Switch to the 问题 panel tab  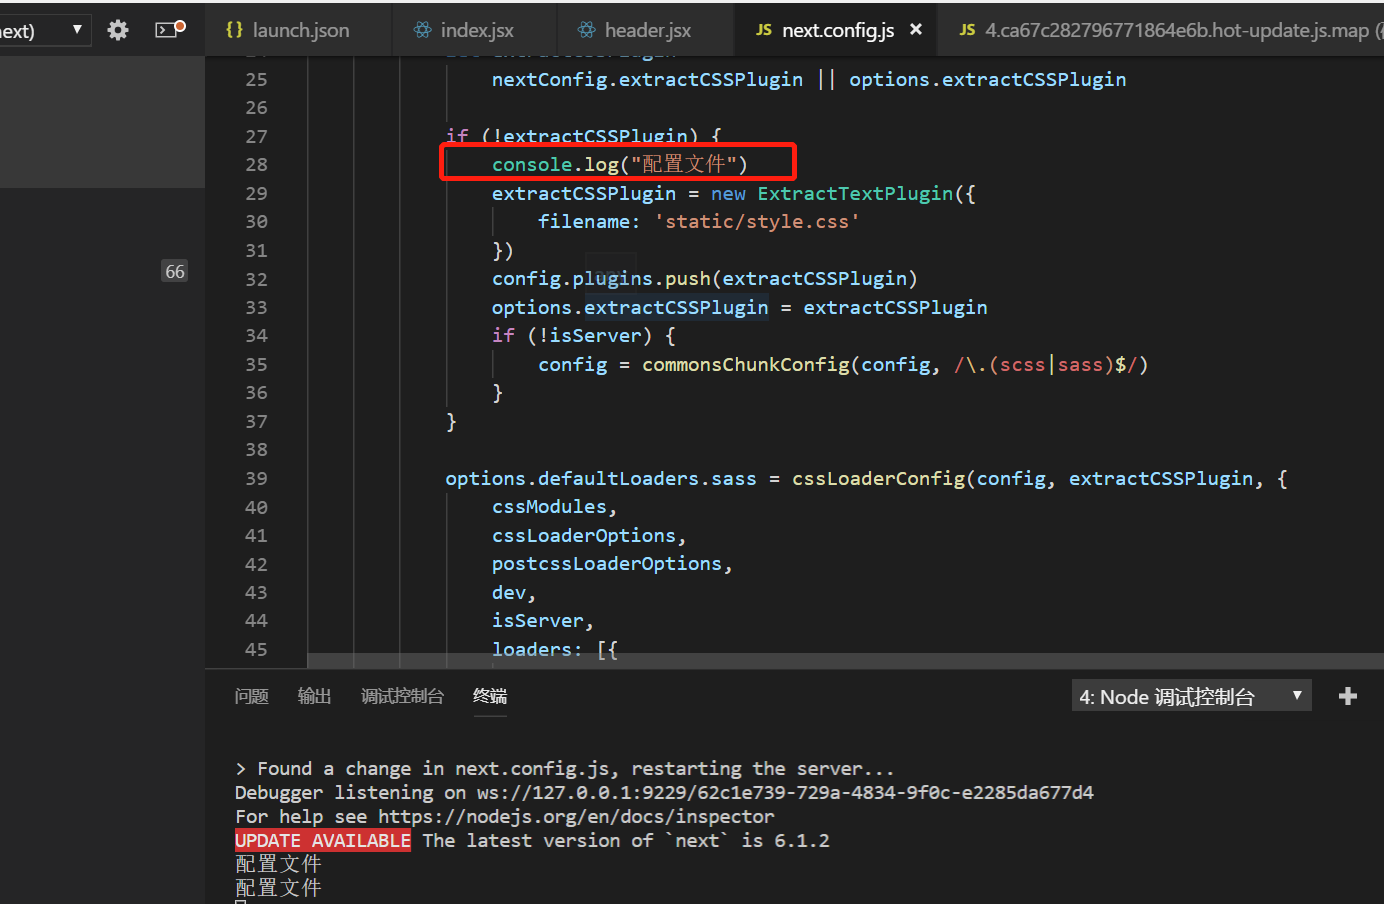[x=251, y=695]
